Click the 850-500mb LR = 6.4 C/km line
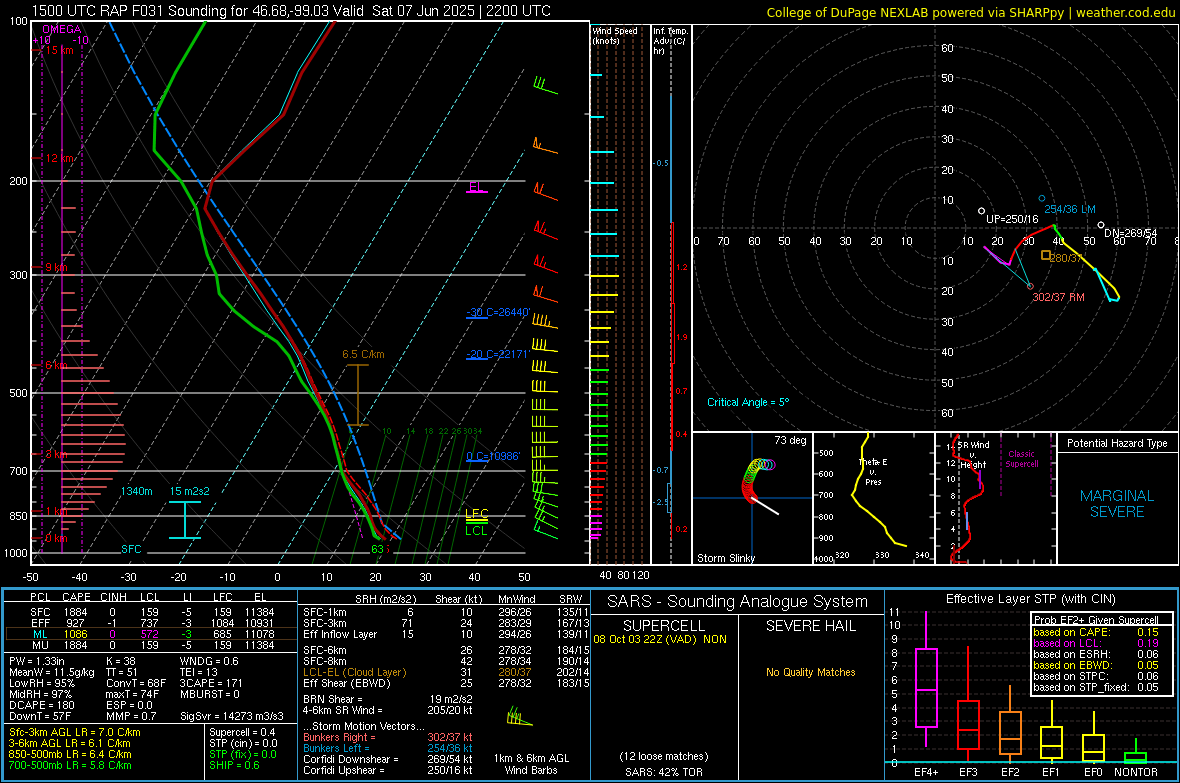The width and height of the screenshot is (1180, 783). point(70,754)
